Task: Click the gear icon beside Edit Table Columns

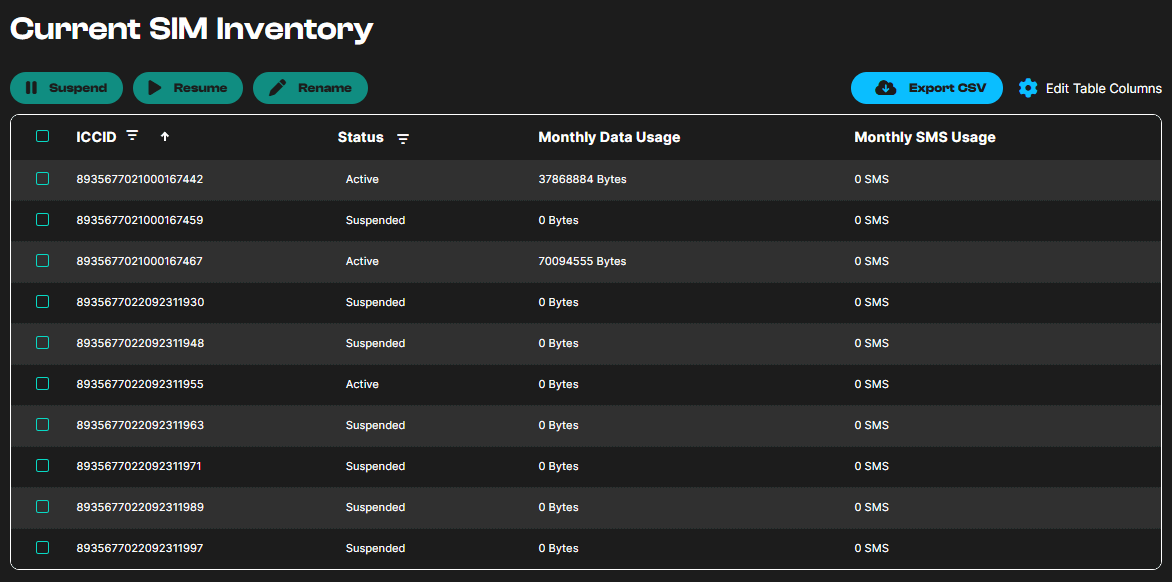Action: 1028,88
